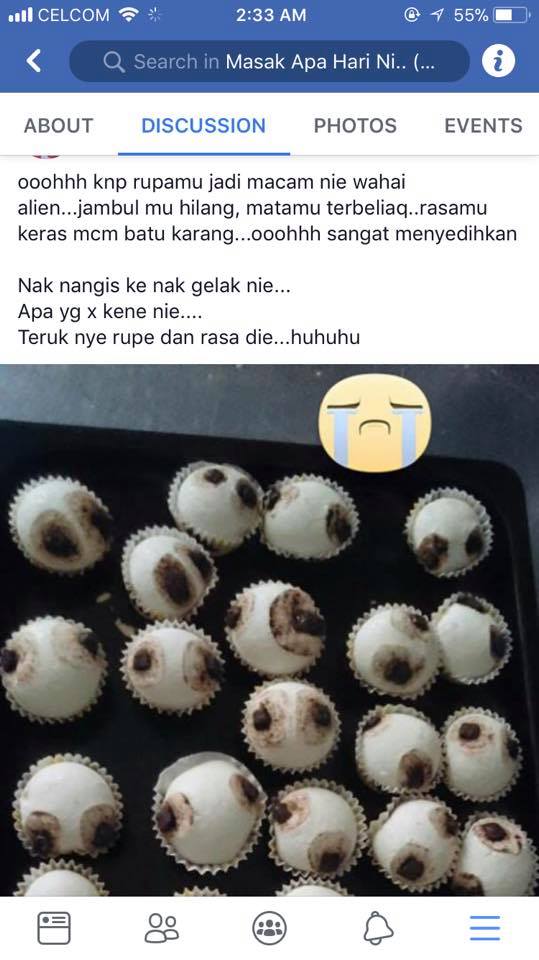Tap the Wi-Fi status icon
The image size is (539, 960).
point(129,15)
